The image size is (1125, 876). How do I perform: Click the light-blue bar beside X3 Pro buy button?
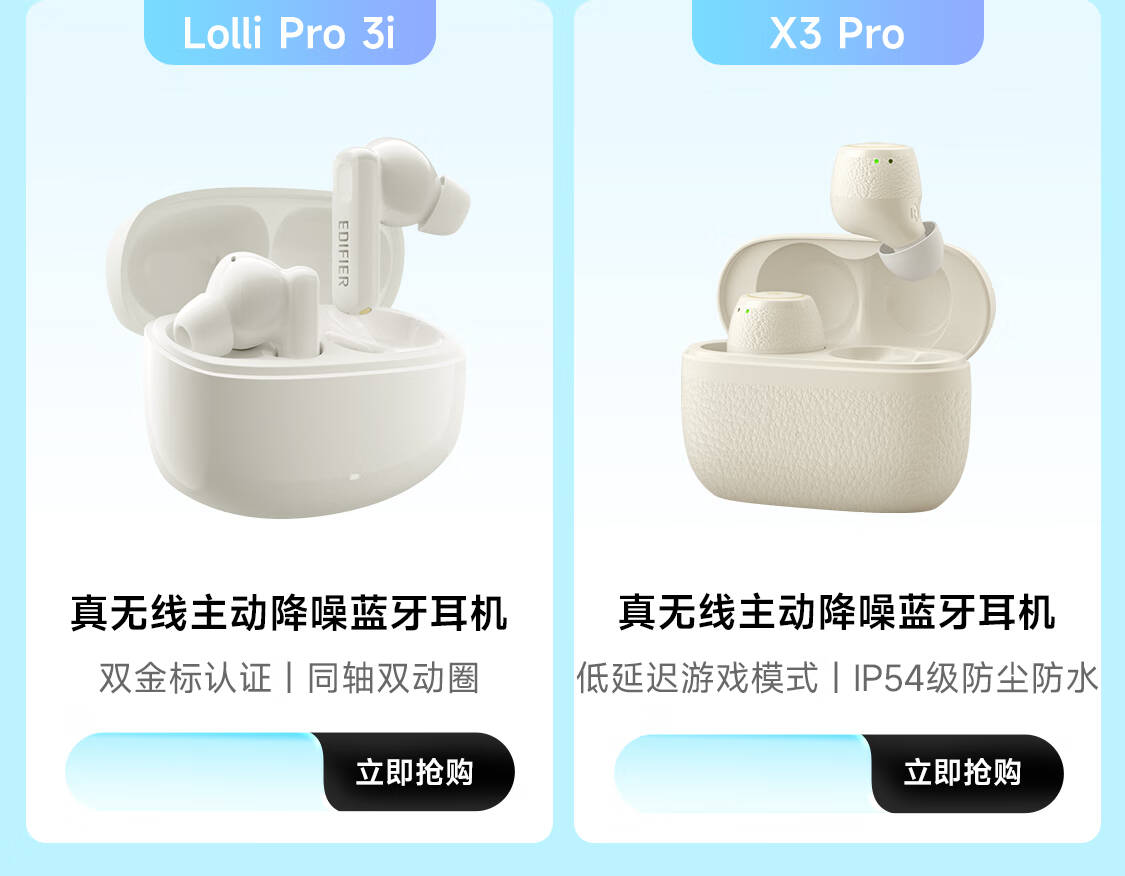pos(743,773)
